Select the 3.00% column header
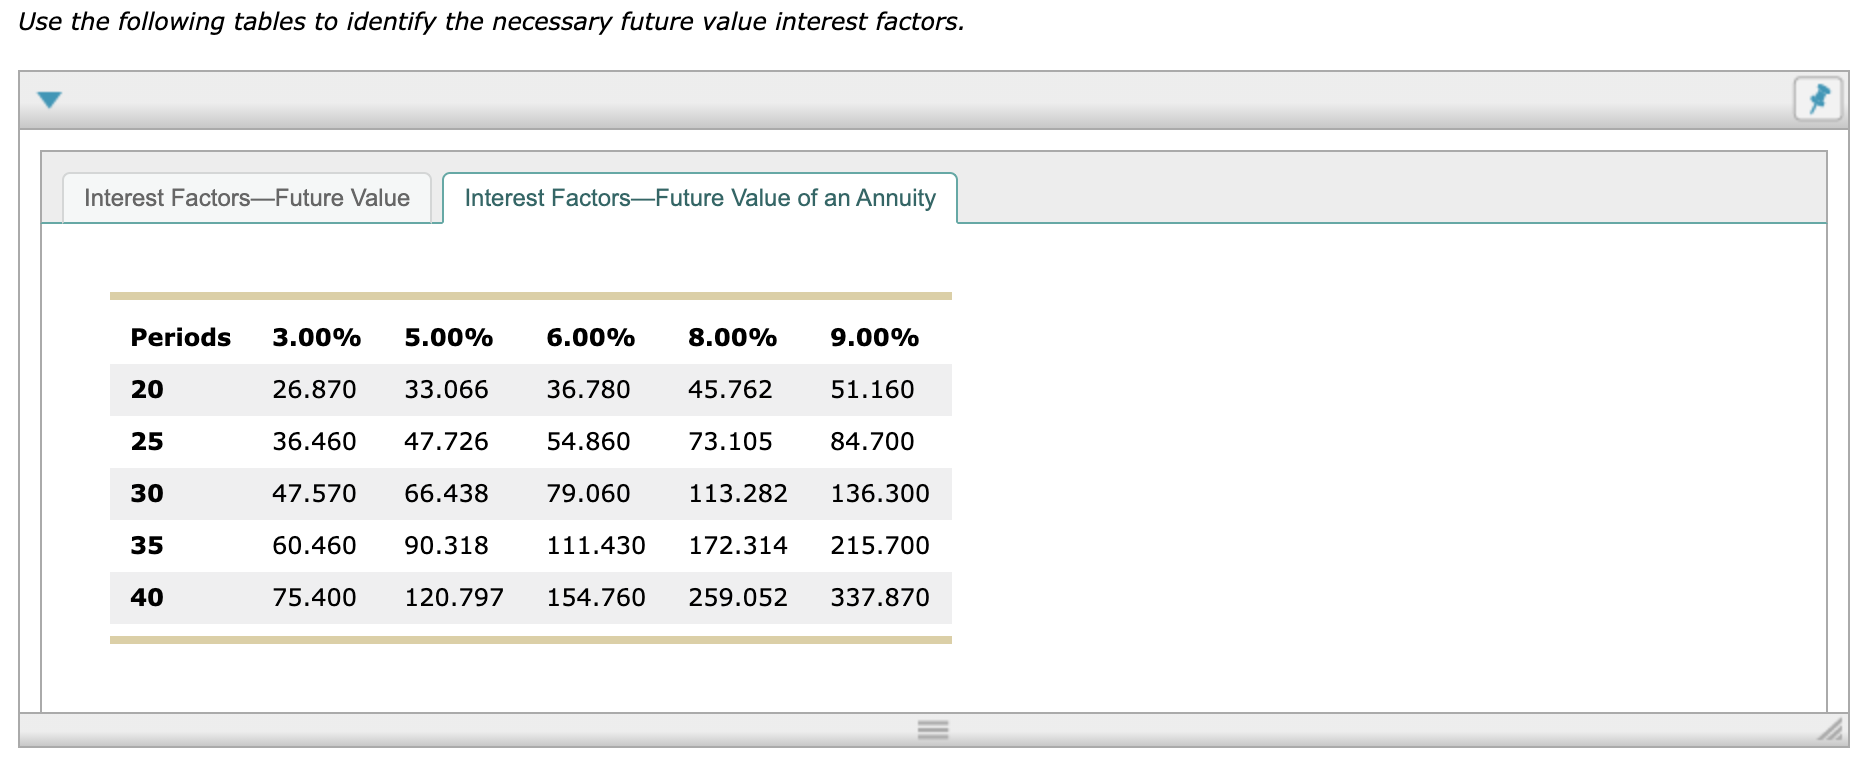 [x=315, y=337]
